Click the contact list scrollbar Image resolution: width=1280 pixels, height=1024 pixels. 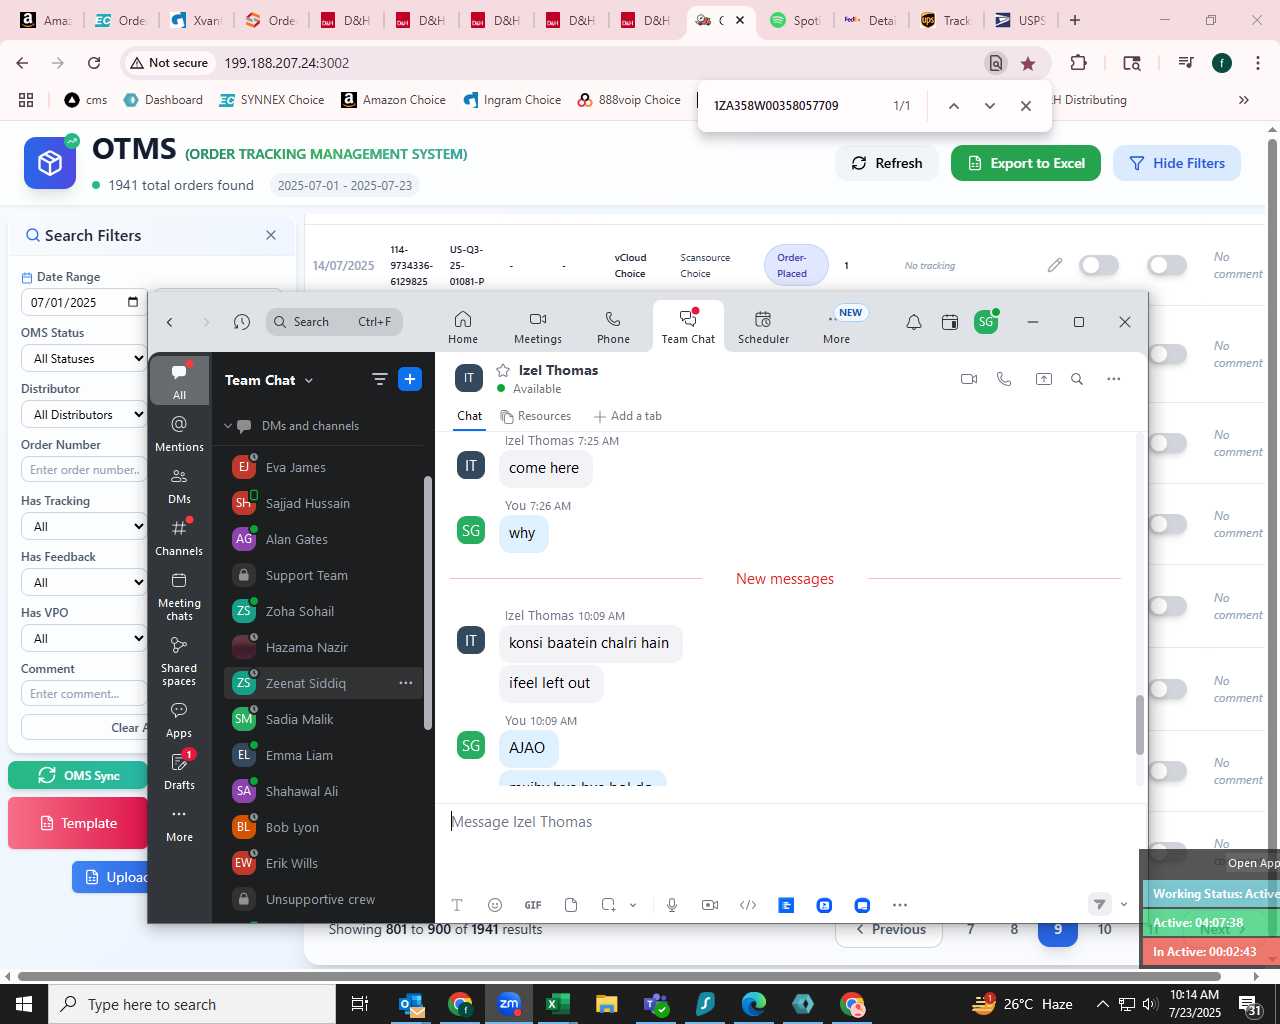[428, 603]
